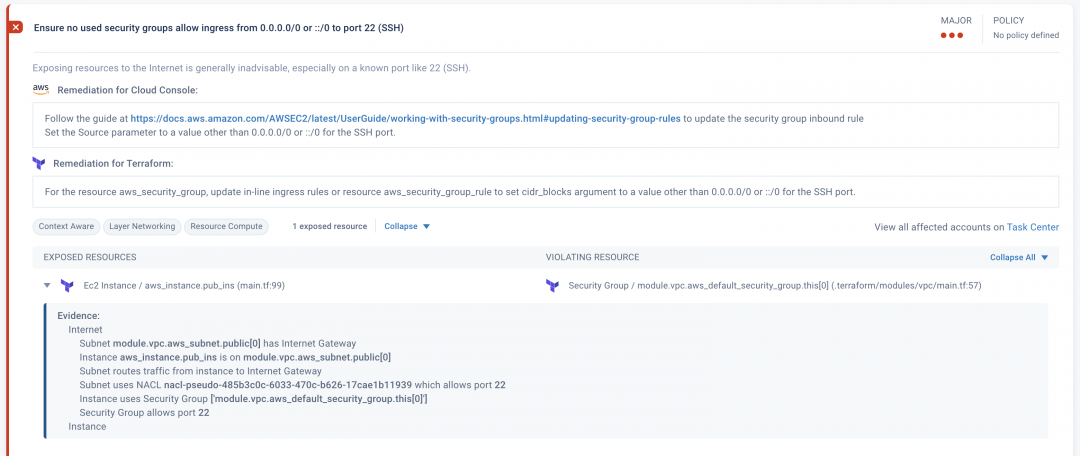Click Ec2 Instance / aws_instance.pub_ins resource text
The width and height of the screenshot is (1080, 456).
coord(184,285)
